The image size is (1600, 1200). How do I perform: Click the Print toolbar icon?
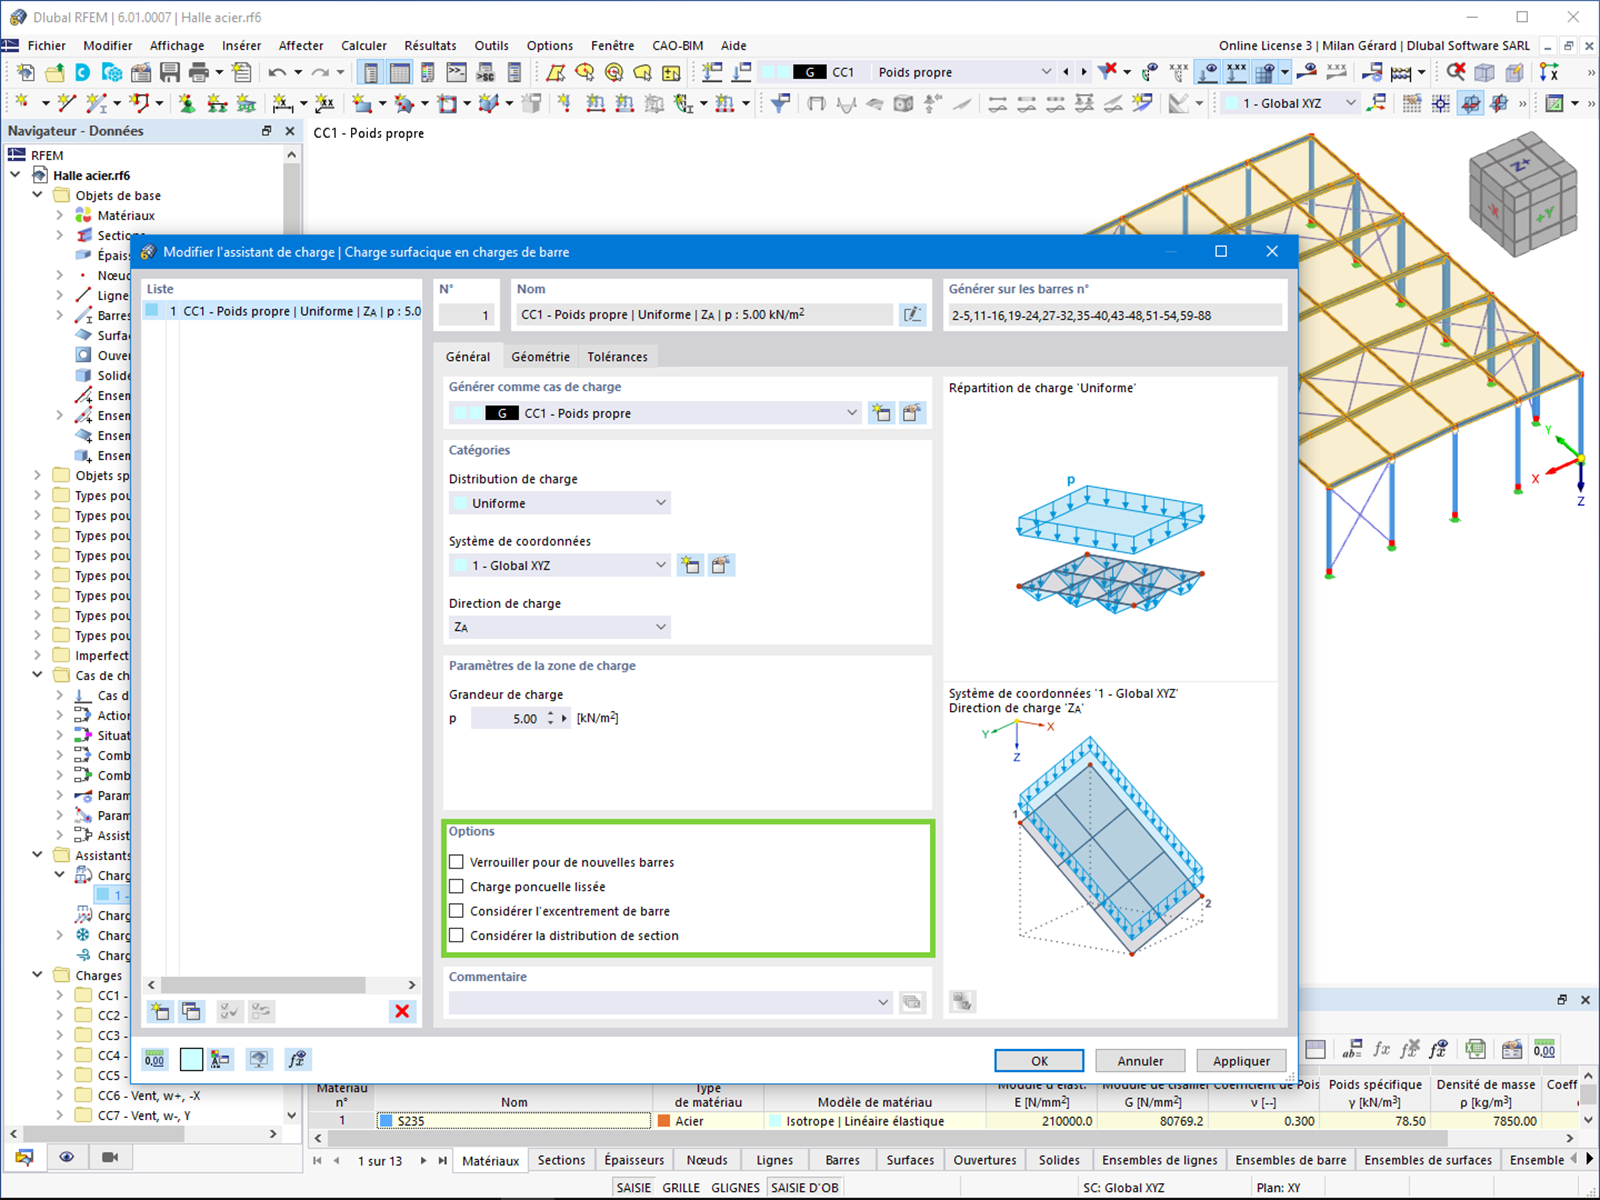coord(199,72)
